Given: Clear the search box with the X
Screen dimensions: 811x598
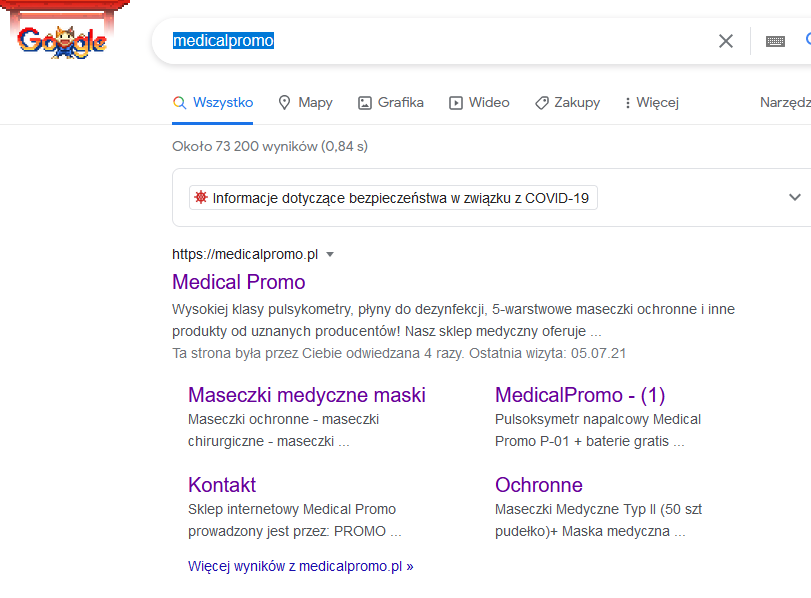Looking at the screenshot, I should point(726,41).
